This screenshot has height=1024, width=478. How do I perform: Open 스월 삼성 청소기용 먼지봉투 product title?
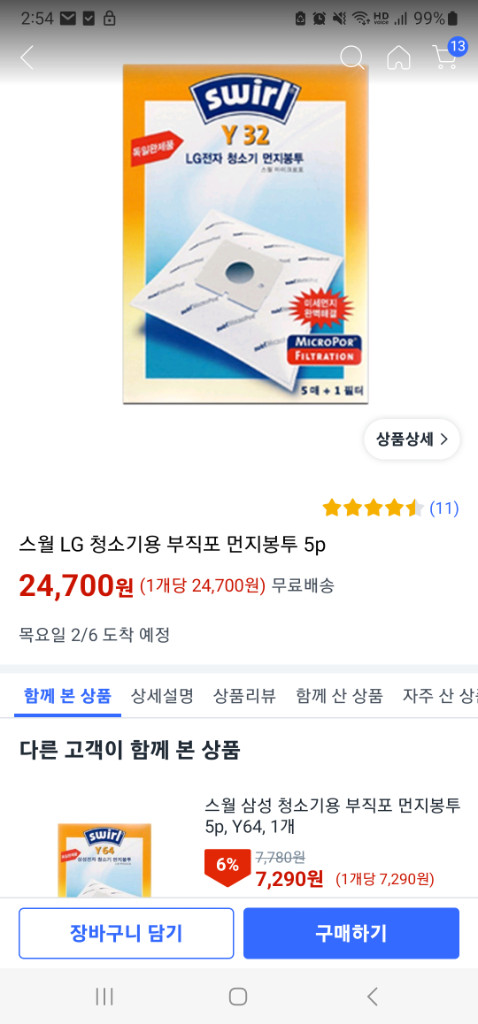332,816
